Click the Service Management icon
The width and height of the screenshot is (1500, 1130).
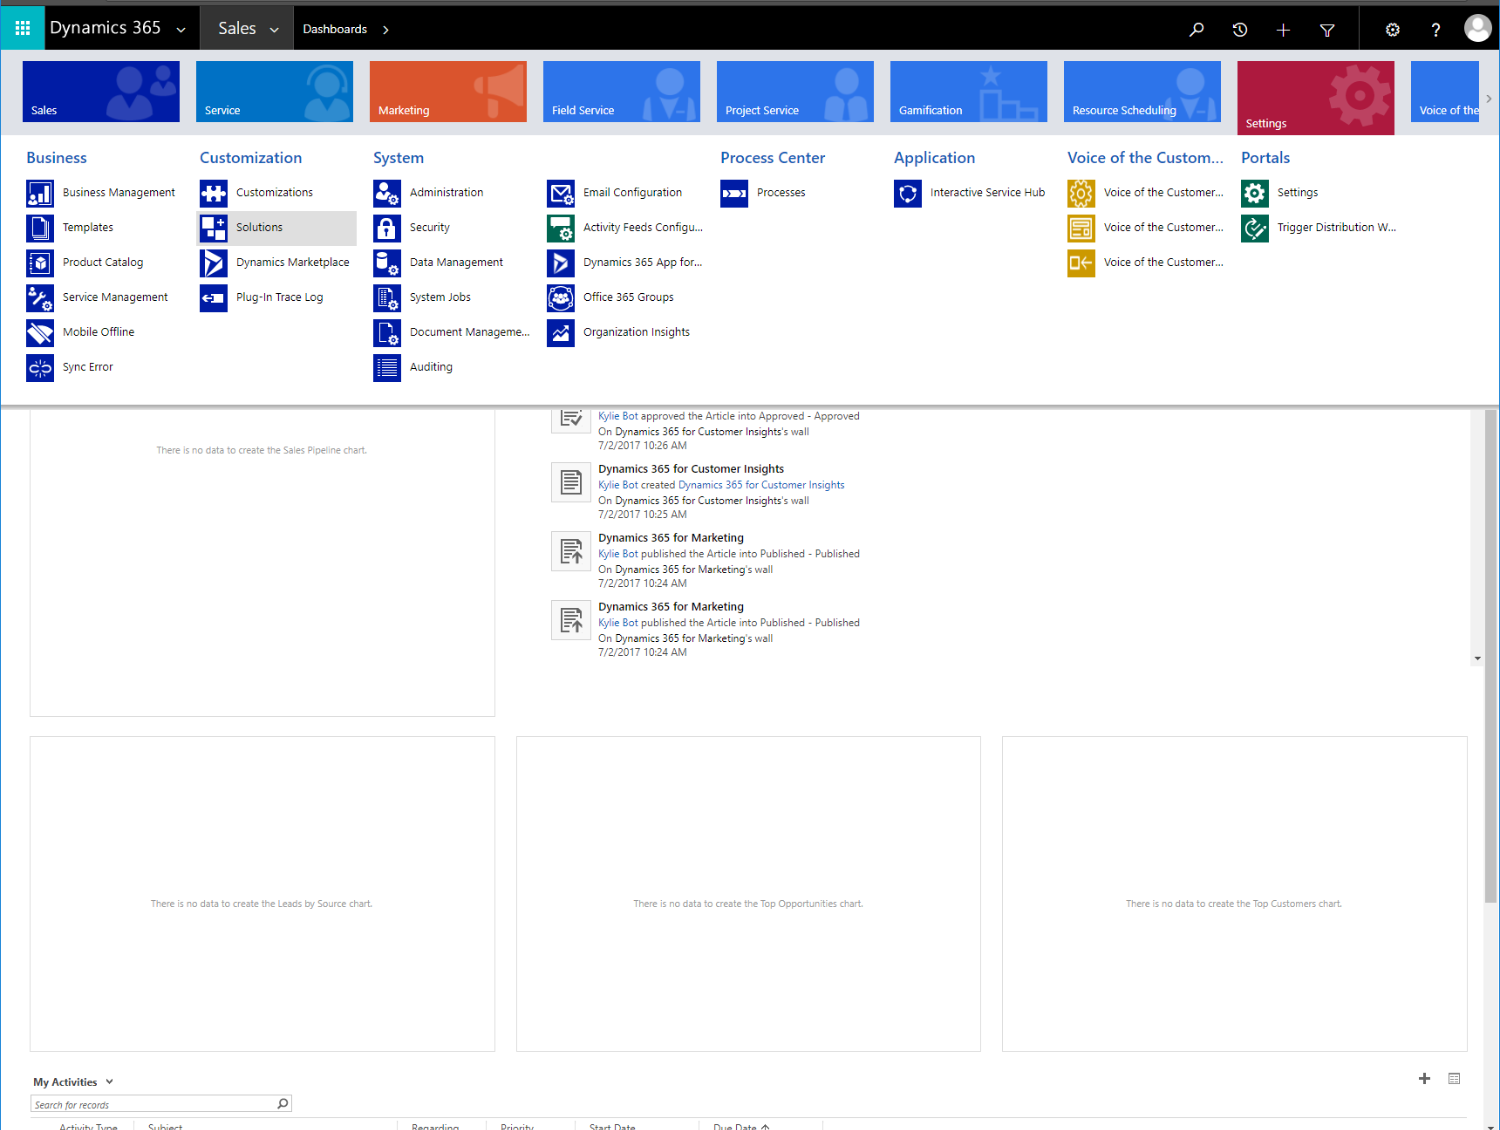(40, 298)
